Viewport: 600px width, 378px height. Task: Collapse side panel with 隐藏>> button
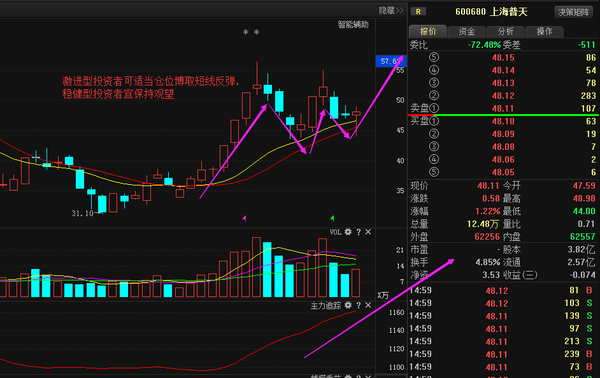click(391, 11)
